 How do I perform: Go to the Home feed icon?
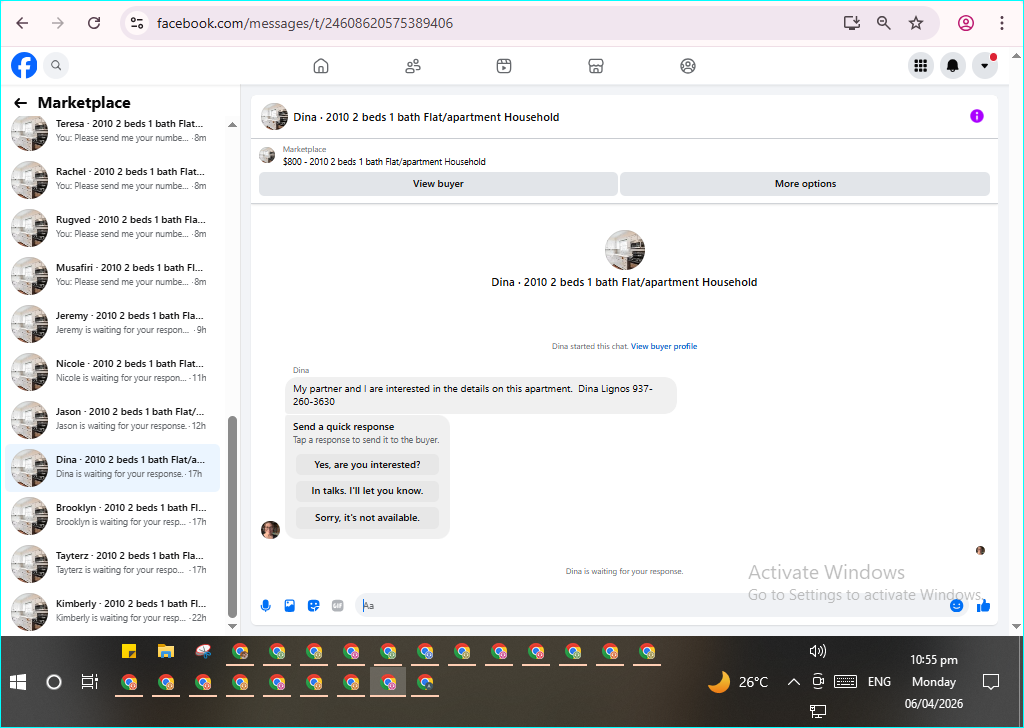[x=321, y=66]
